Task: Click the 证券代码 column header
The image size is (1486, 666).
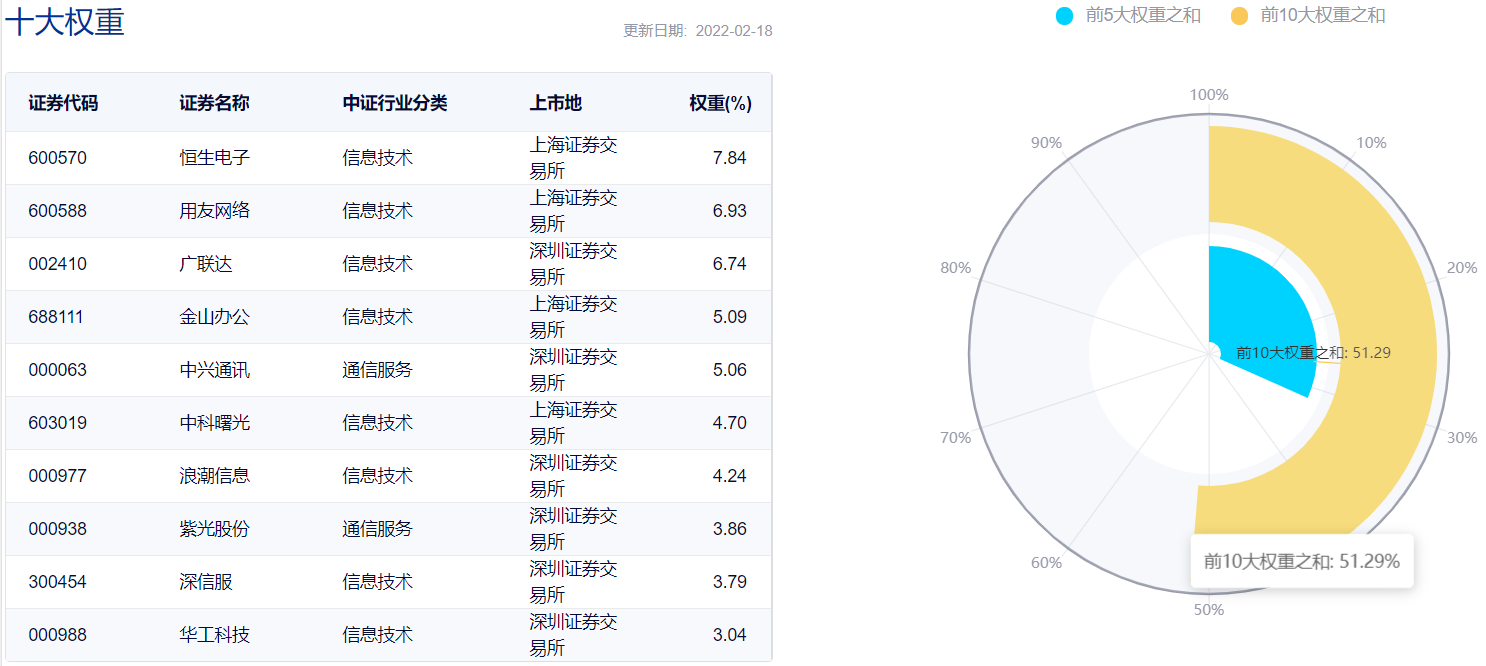Action: [63, 103]
